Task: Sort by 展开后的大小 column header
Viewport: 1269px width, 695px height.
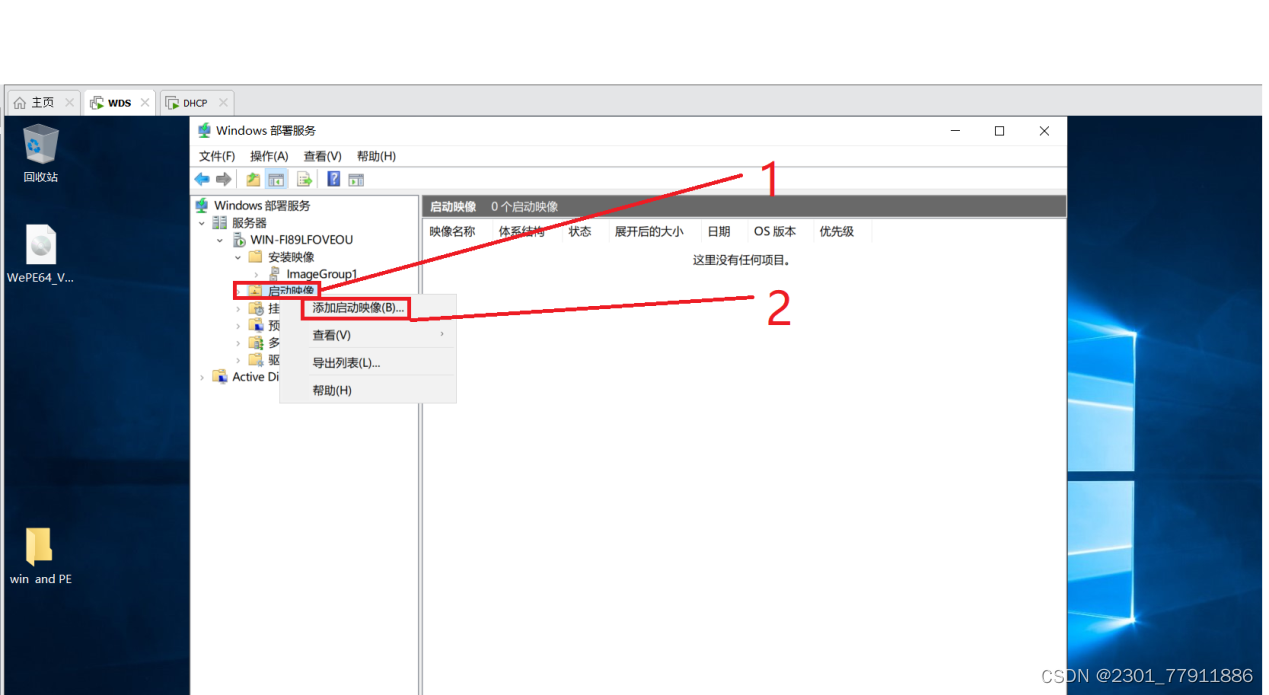Action: 654,231
